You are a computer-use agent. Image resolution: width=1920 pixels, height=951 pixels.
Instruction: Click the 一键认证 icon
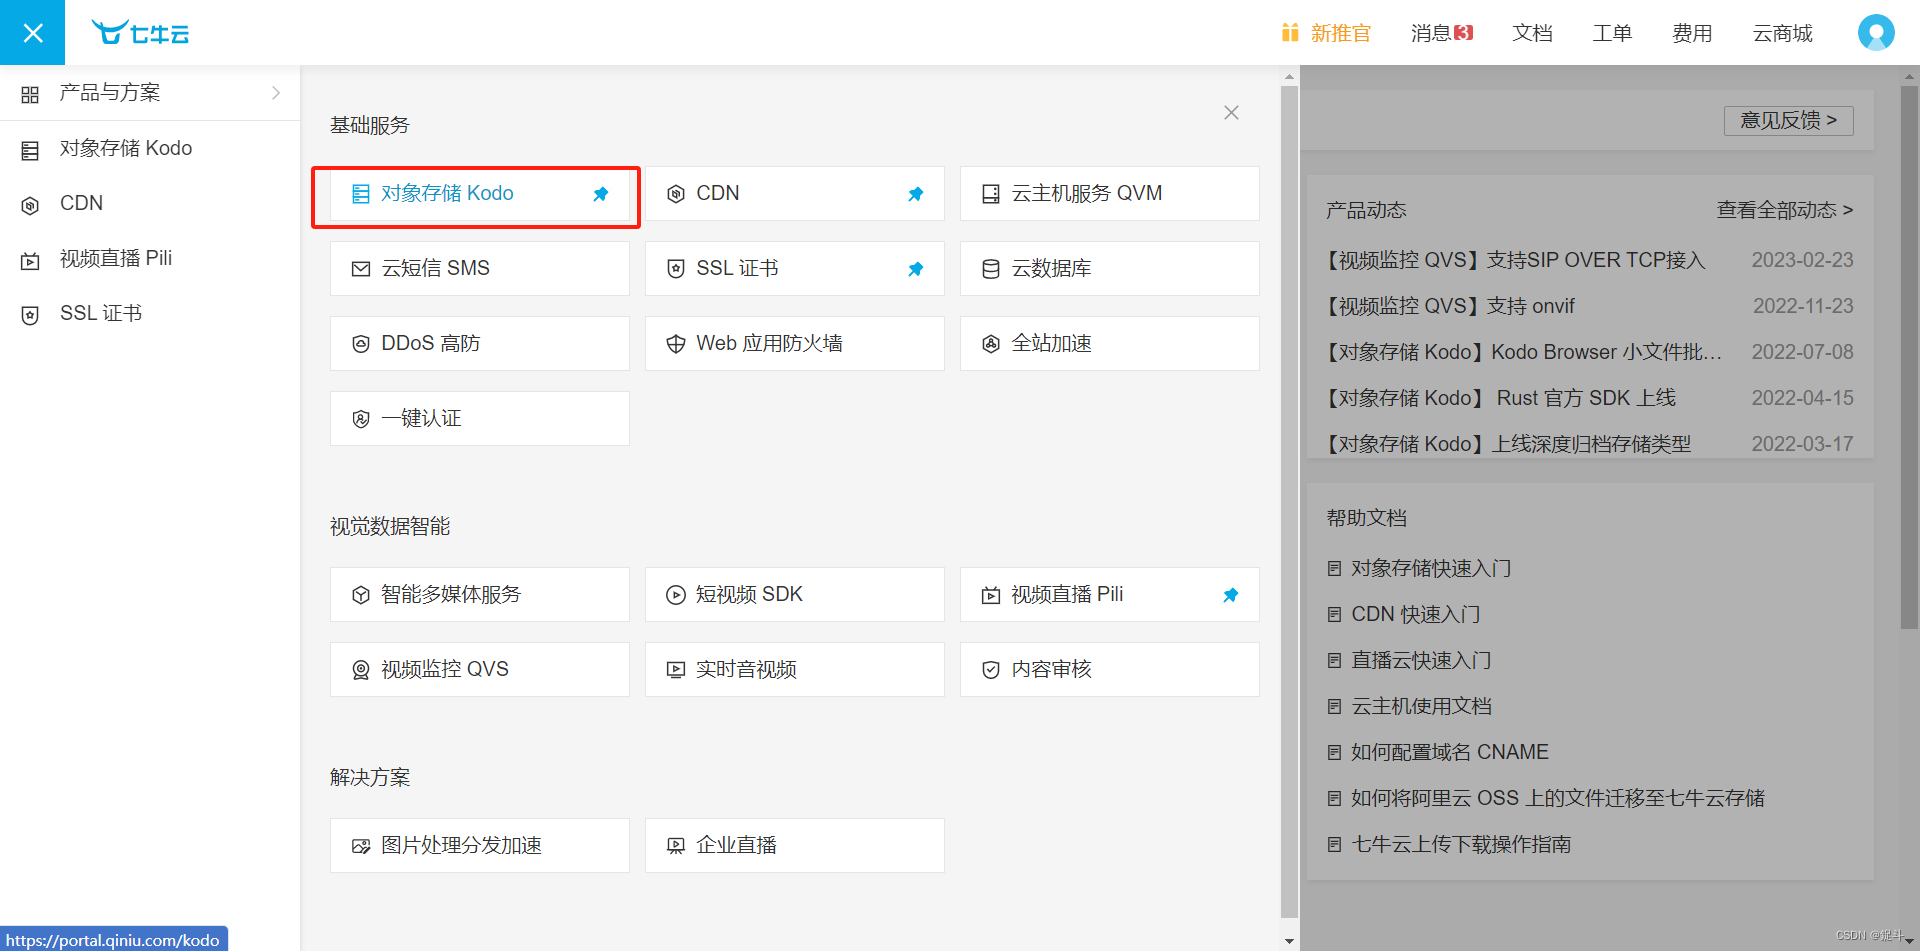pyautogui.click(x=361, y=419)
